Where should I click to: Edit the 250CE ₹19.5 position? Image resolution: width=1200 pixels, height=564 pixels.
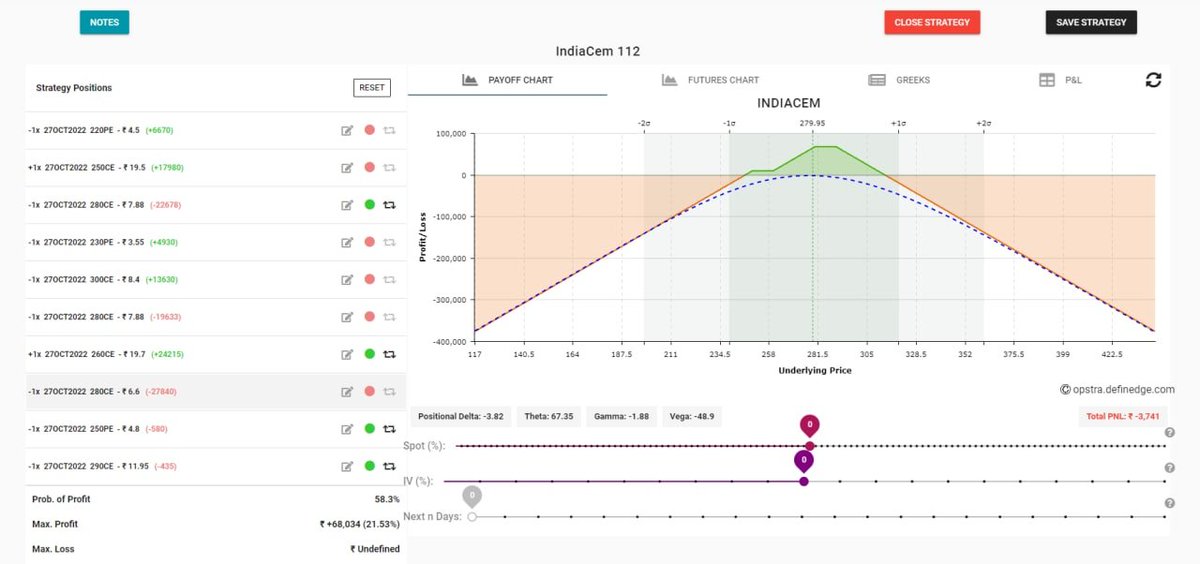pos(347,167)
